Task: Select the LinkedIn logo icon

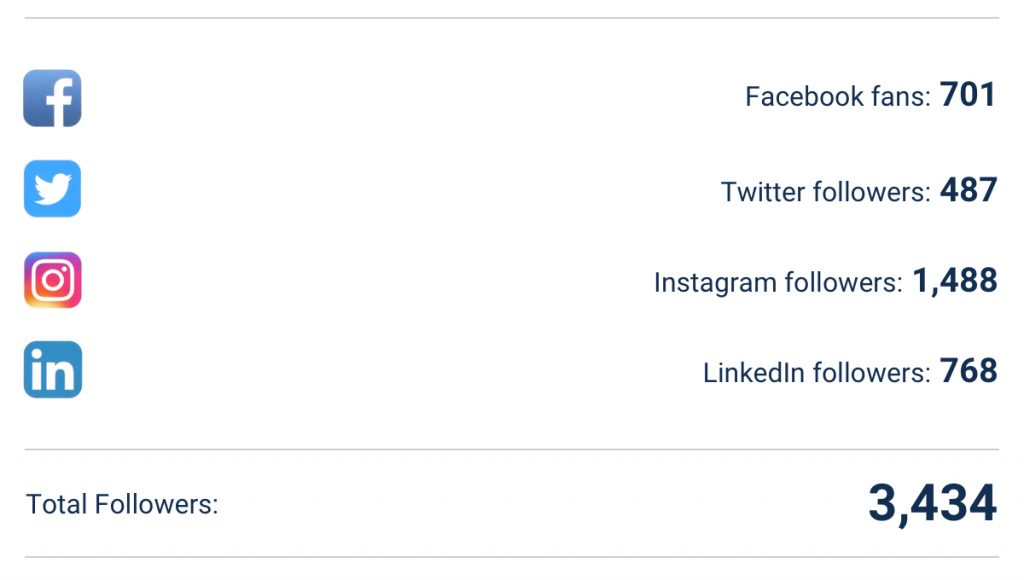Action: pos(53,370)
